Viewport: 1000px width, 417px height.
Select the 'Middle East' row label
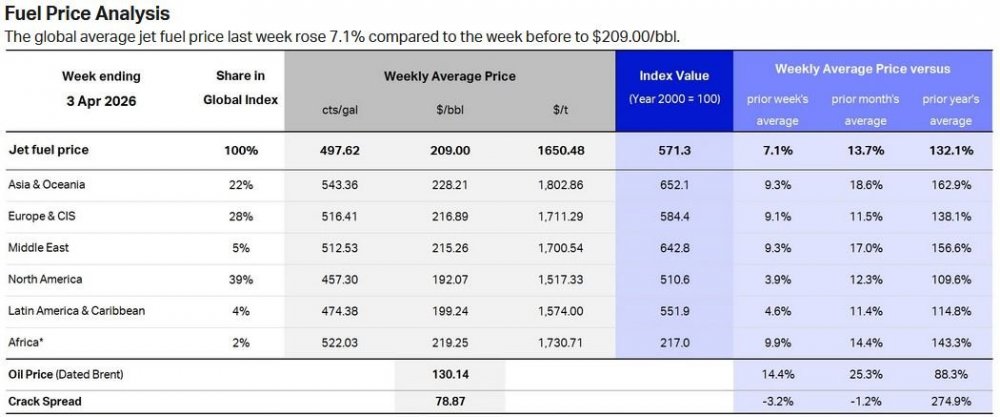tap(40, 247)
